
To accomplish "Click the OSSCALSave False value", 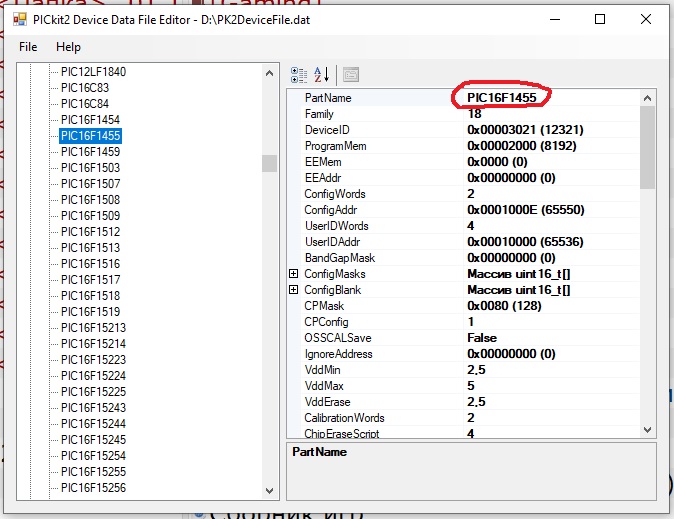I will pyautogui.click(x=482, y=338).
